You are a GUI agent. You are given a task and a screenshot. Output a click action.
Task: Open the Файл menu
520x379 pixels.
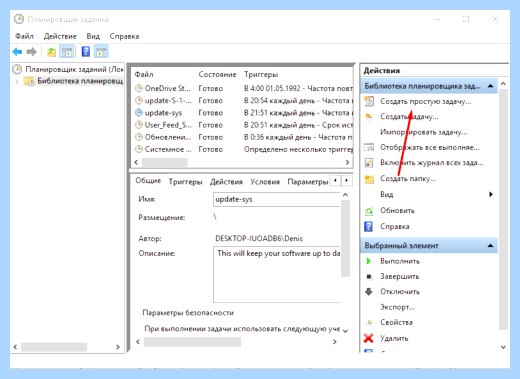coord(24,36)
